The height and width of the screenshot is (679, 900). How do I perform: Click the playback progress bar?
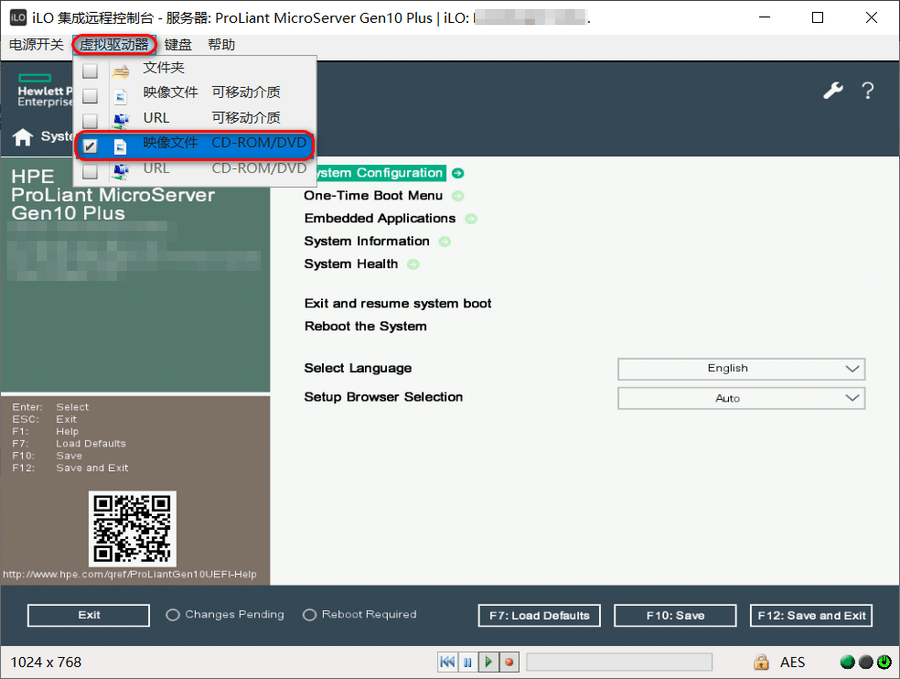tap(619, 662)
